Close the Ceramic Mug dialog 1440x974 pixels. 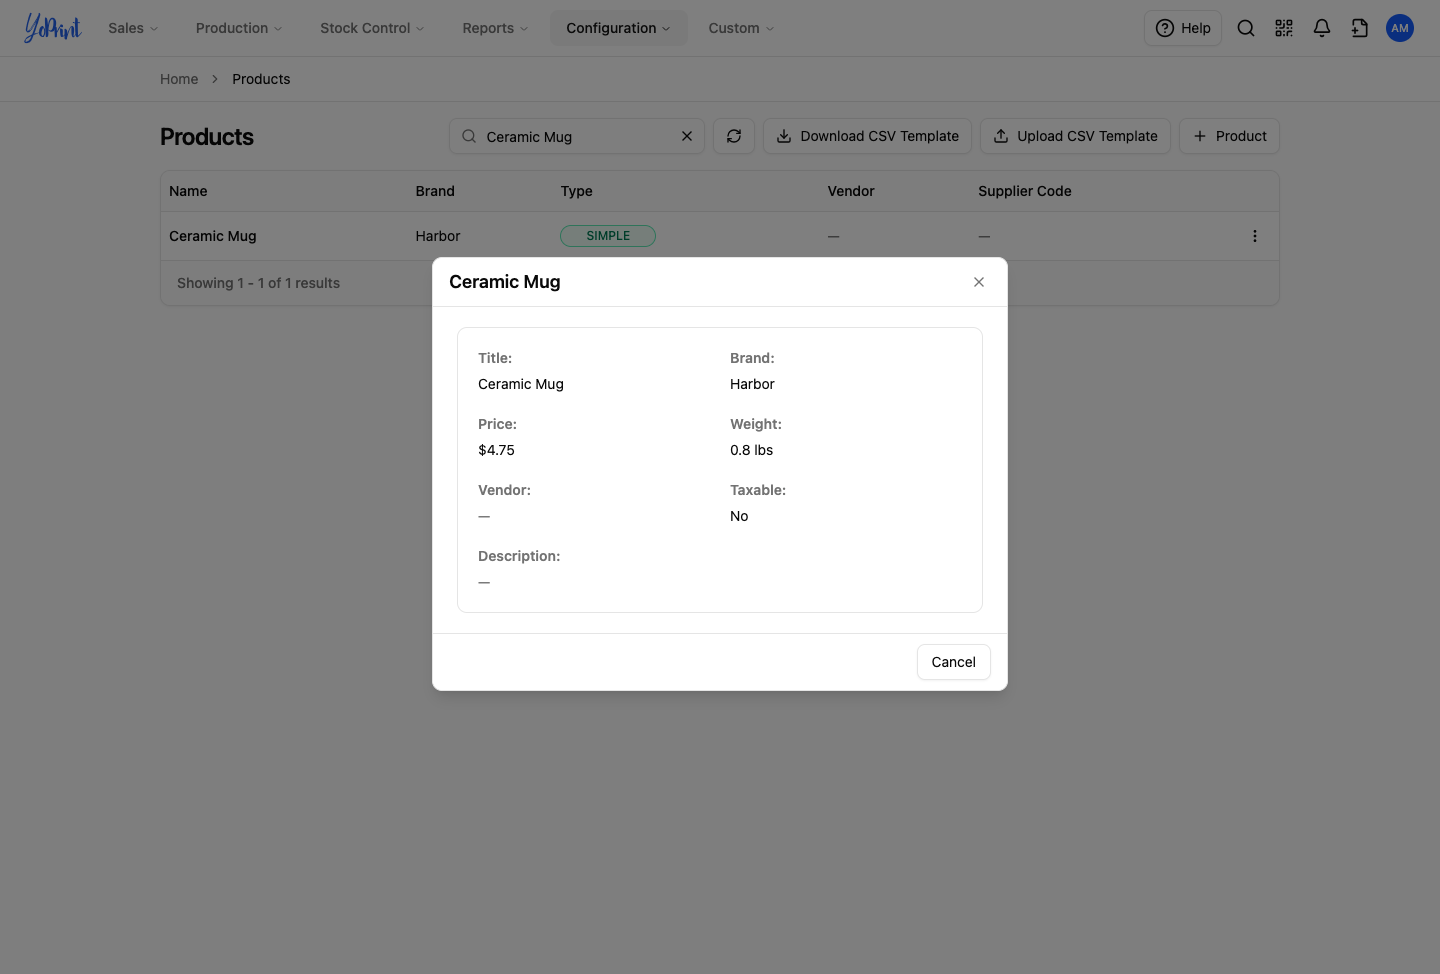[x=979, y=282]
